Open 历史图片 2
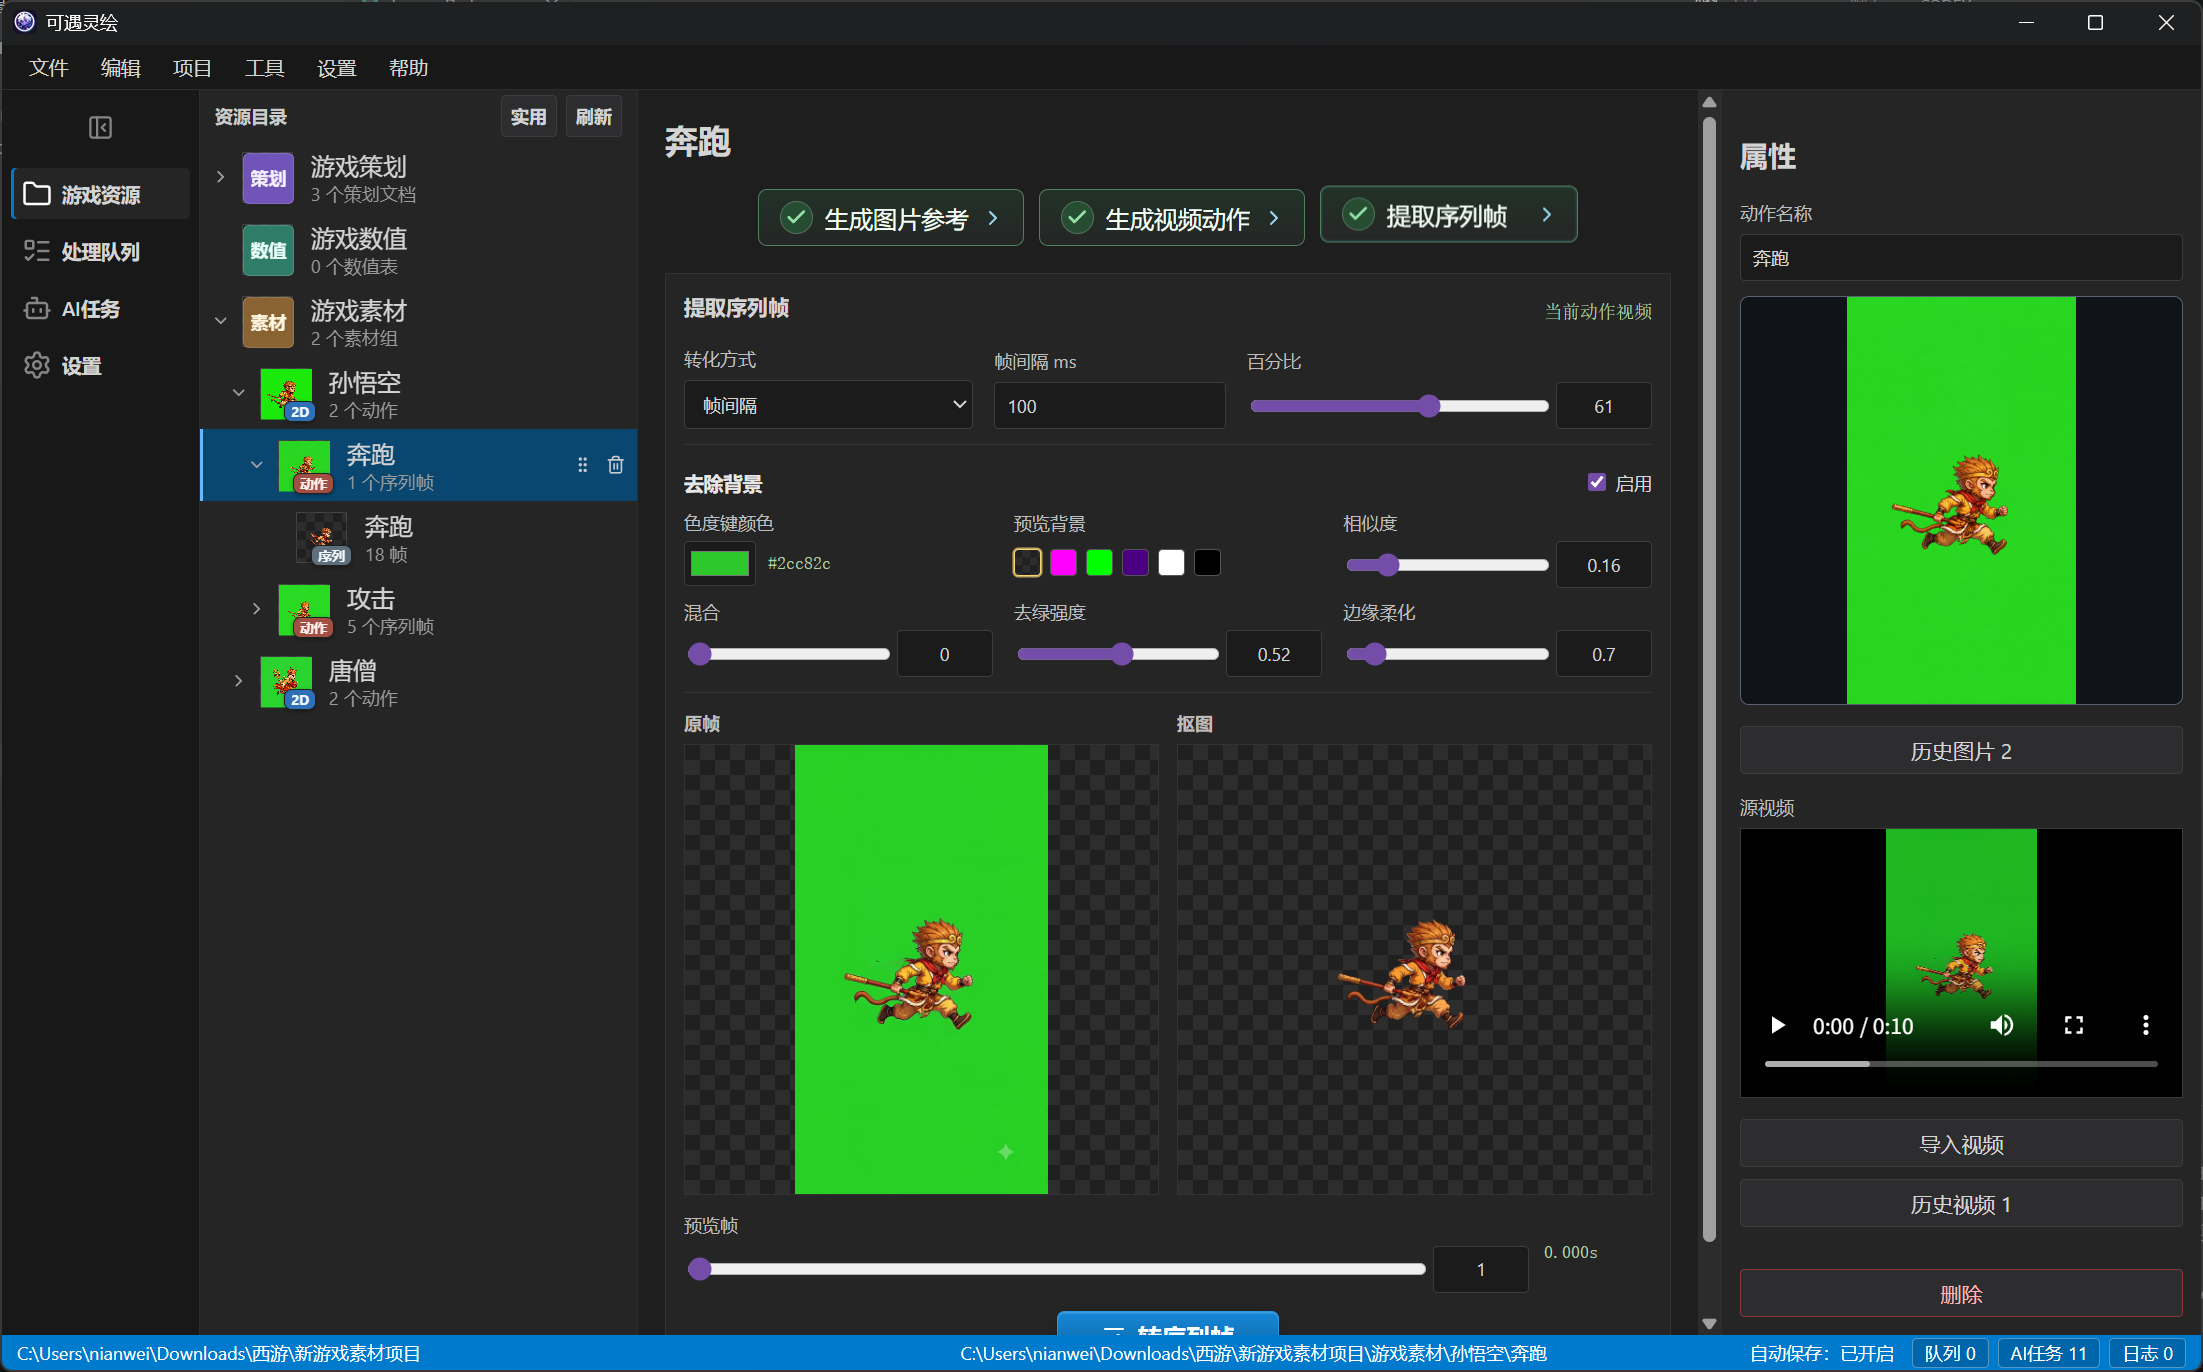This screenshot has height=1372, width=2203. tap(1960, 751)
